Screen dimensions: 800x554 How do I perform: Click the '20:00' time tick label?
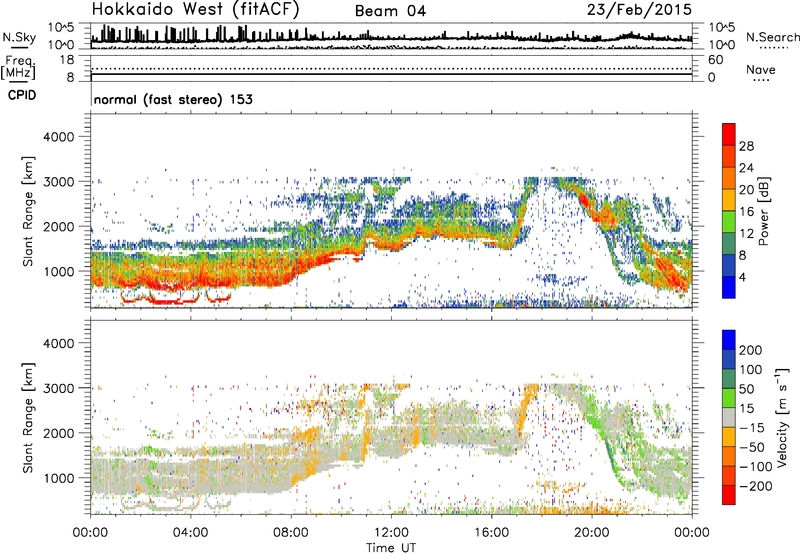591,533
